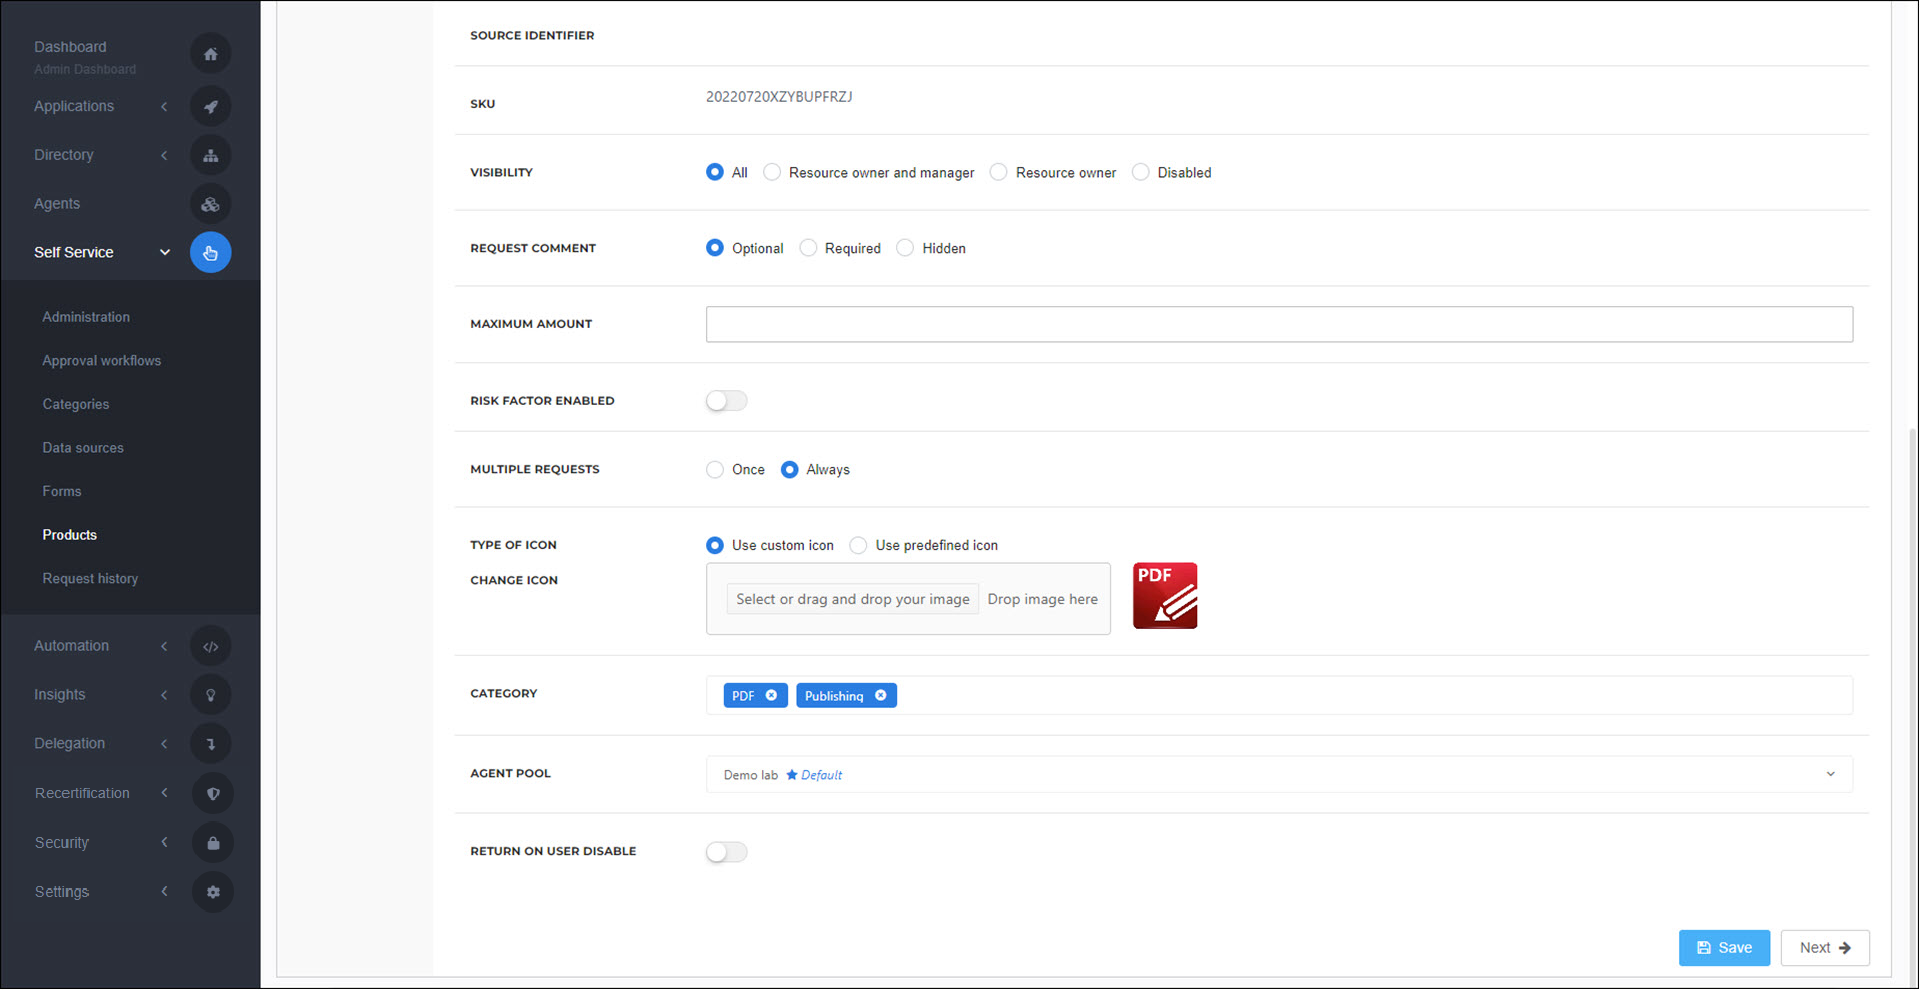Click the Directory hierarchy icon

pos(210,155)
